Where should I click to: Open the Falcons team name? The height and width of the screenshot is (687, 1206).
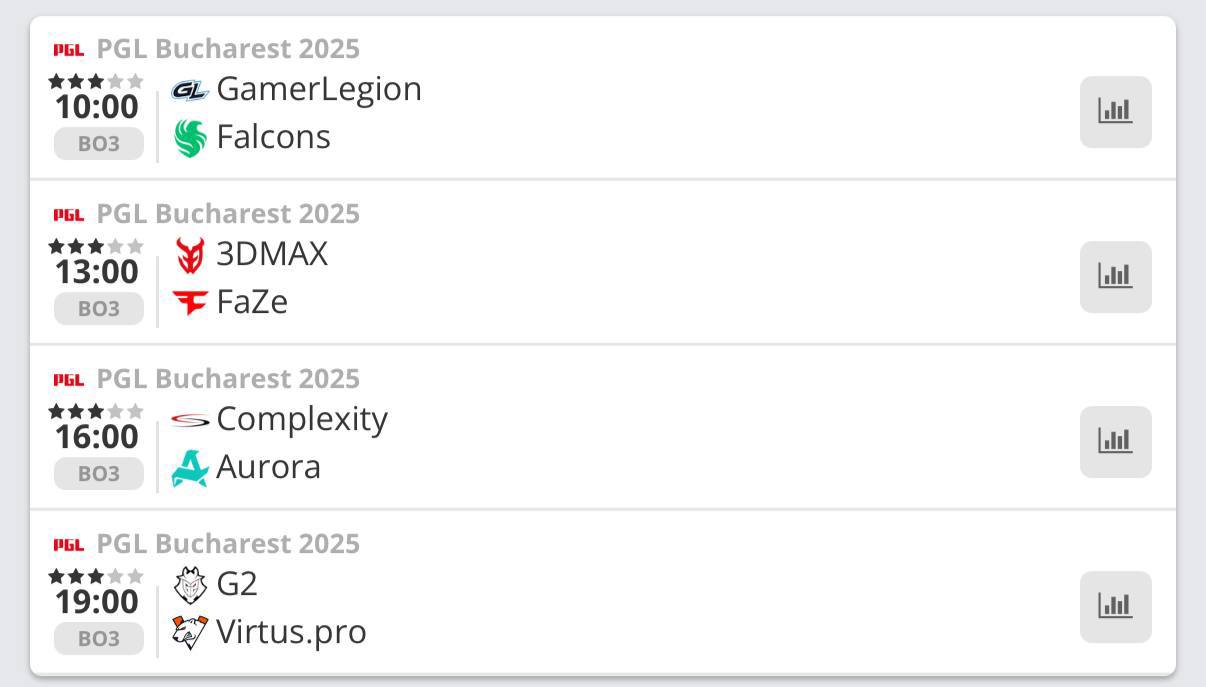click(x=273, y=137)
